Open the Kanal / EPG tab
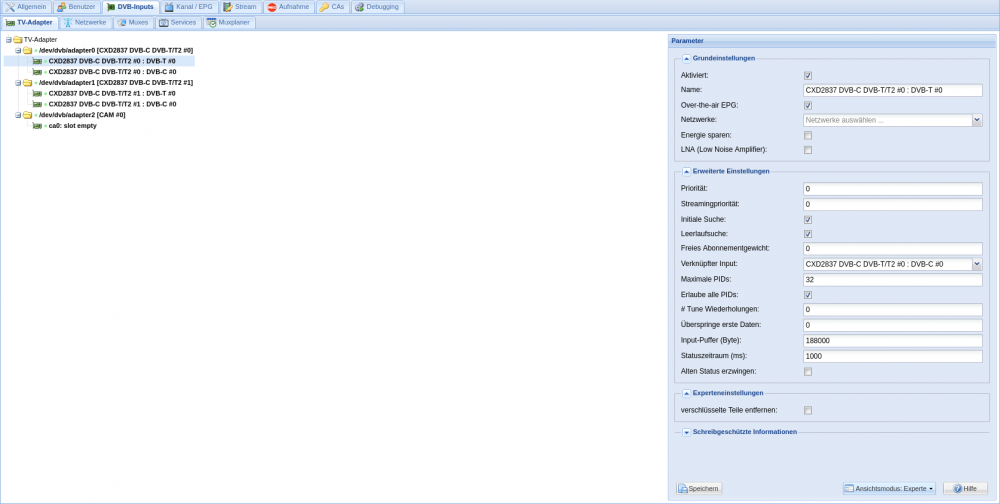Screen dimensions: 1000x504 [189, 7]
